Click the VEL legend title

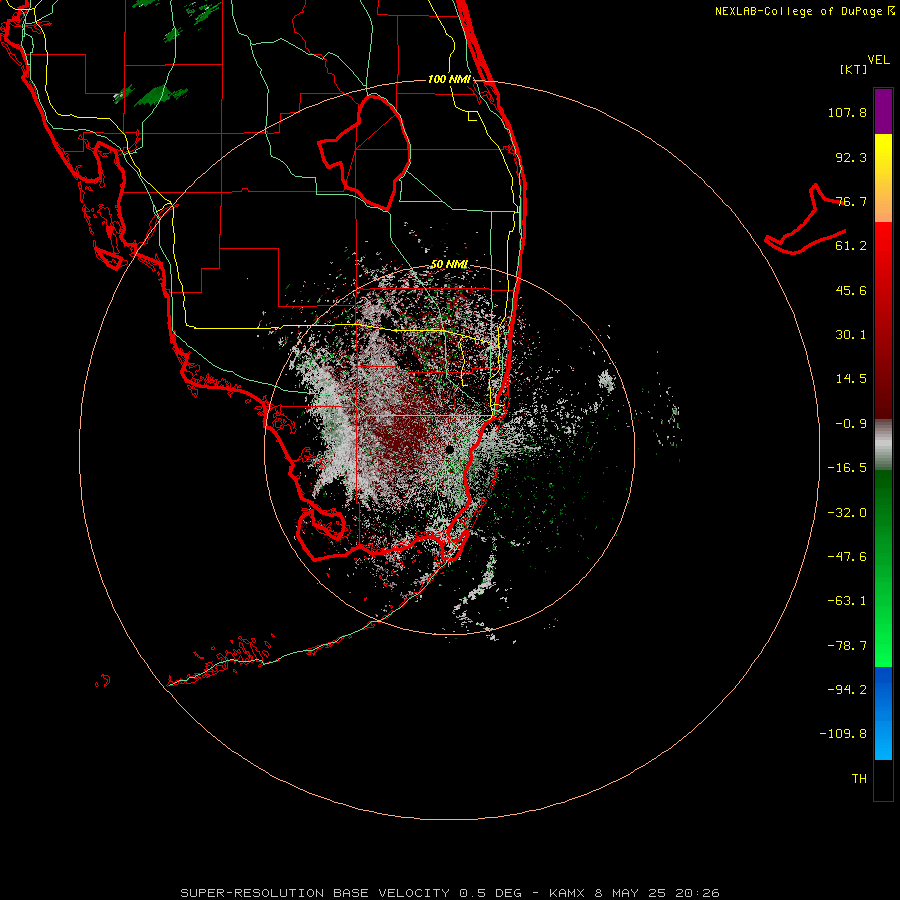878,60
